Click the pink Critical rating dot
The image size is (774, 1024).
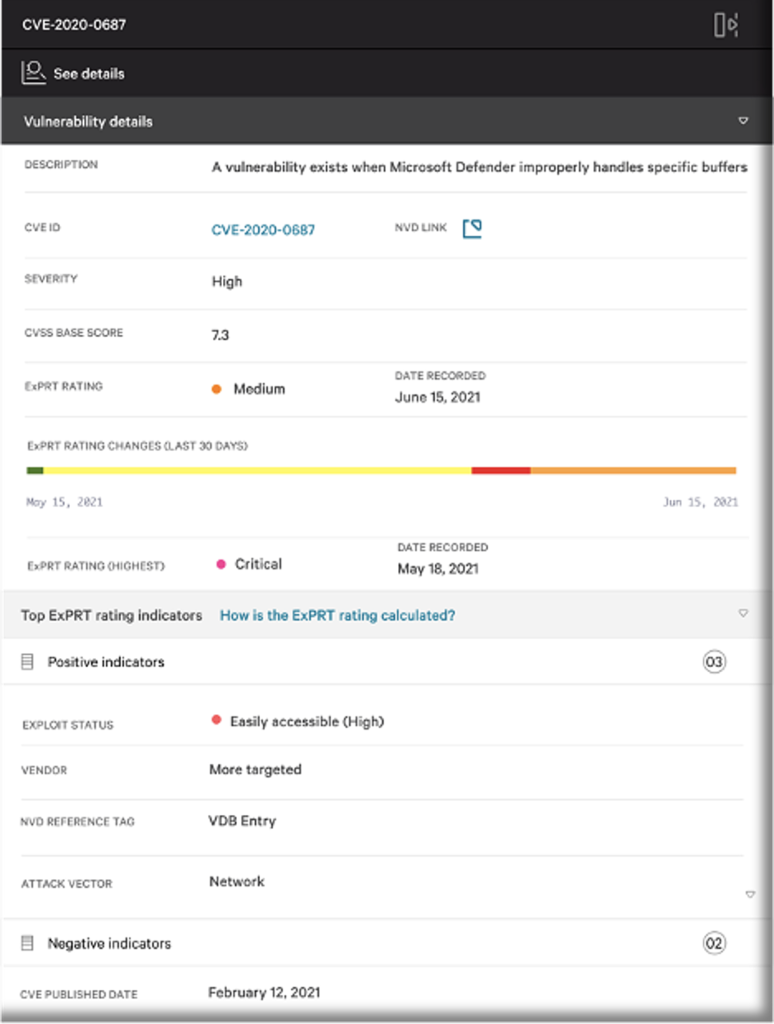[x=221, y=564]
